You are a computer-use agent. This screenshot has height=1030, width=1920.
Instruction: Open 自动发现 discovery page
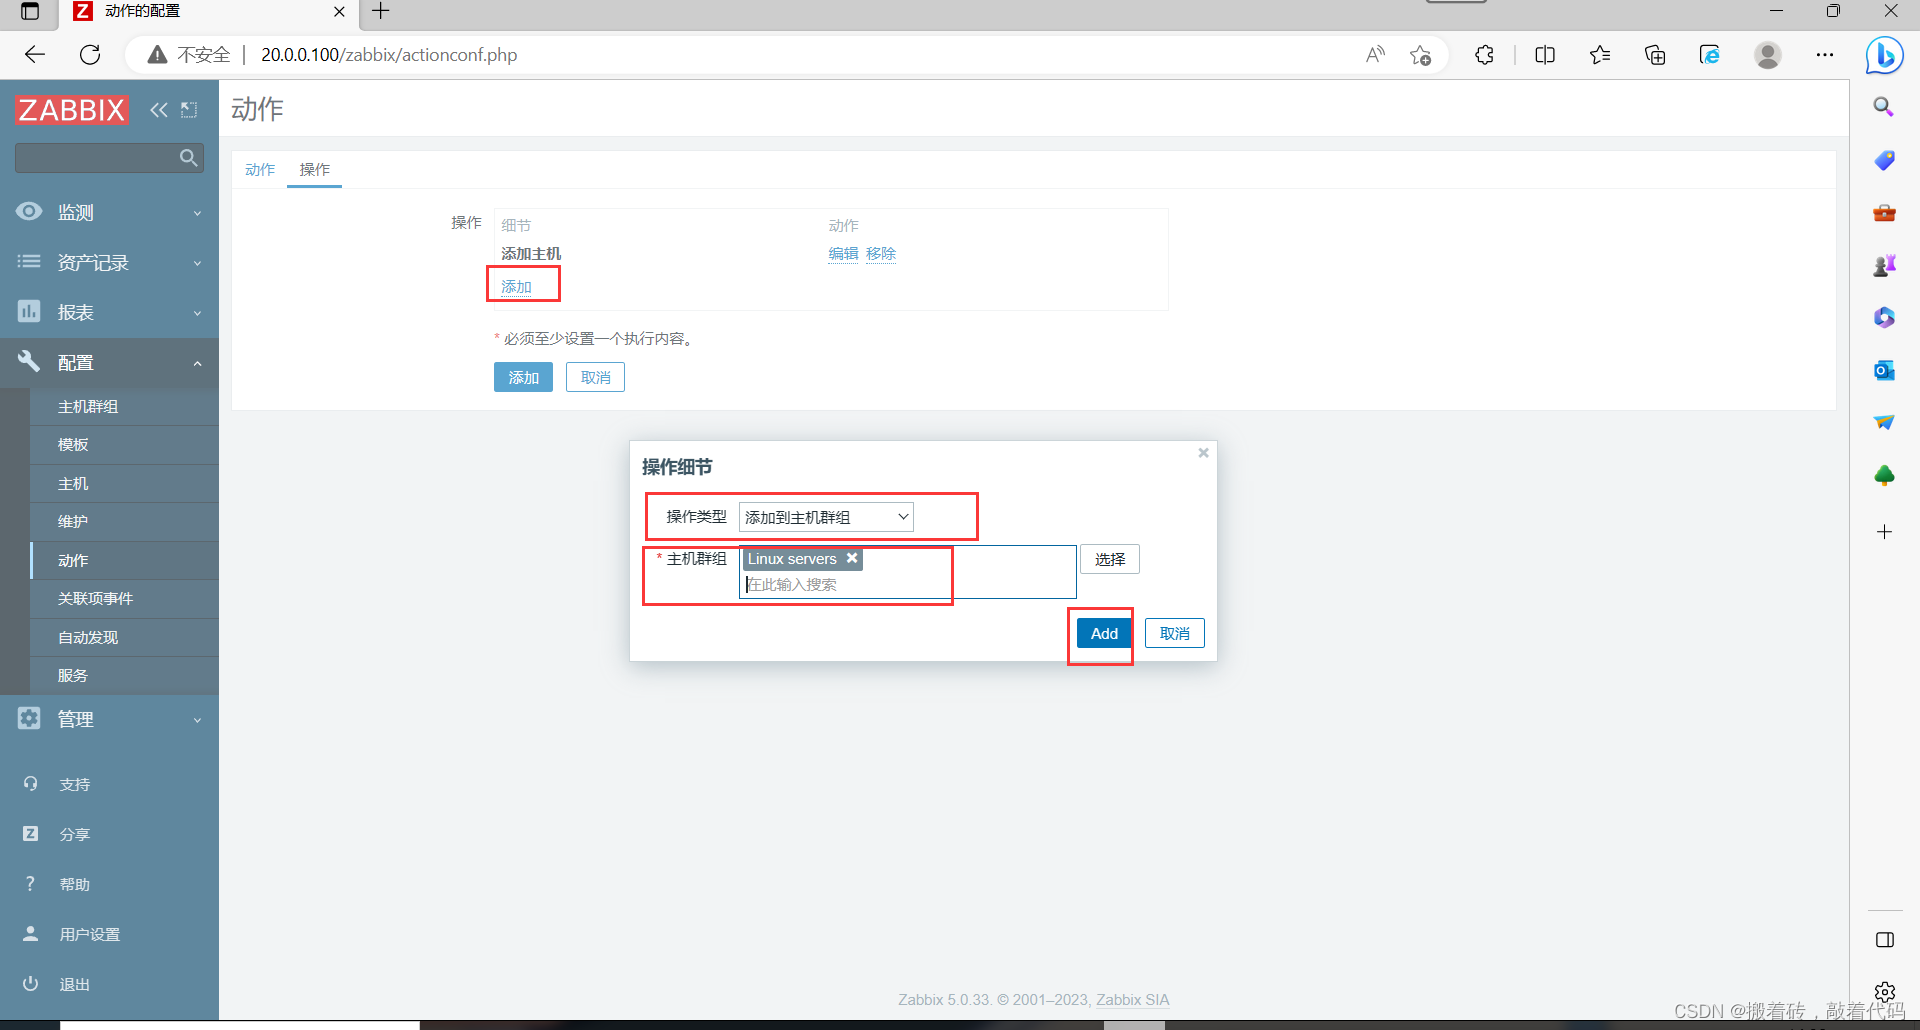pyautogui.click(x=88, y=637)
